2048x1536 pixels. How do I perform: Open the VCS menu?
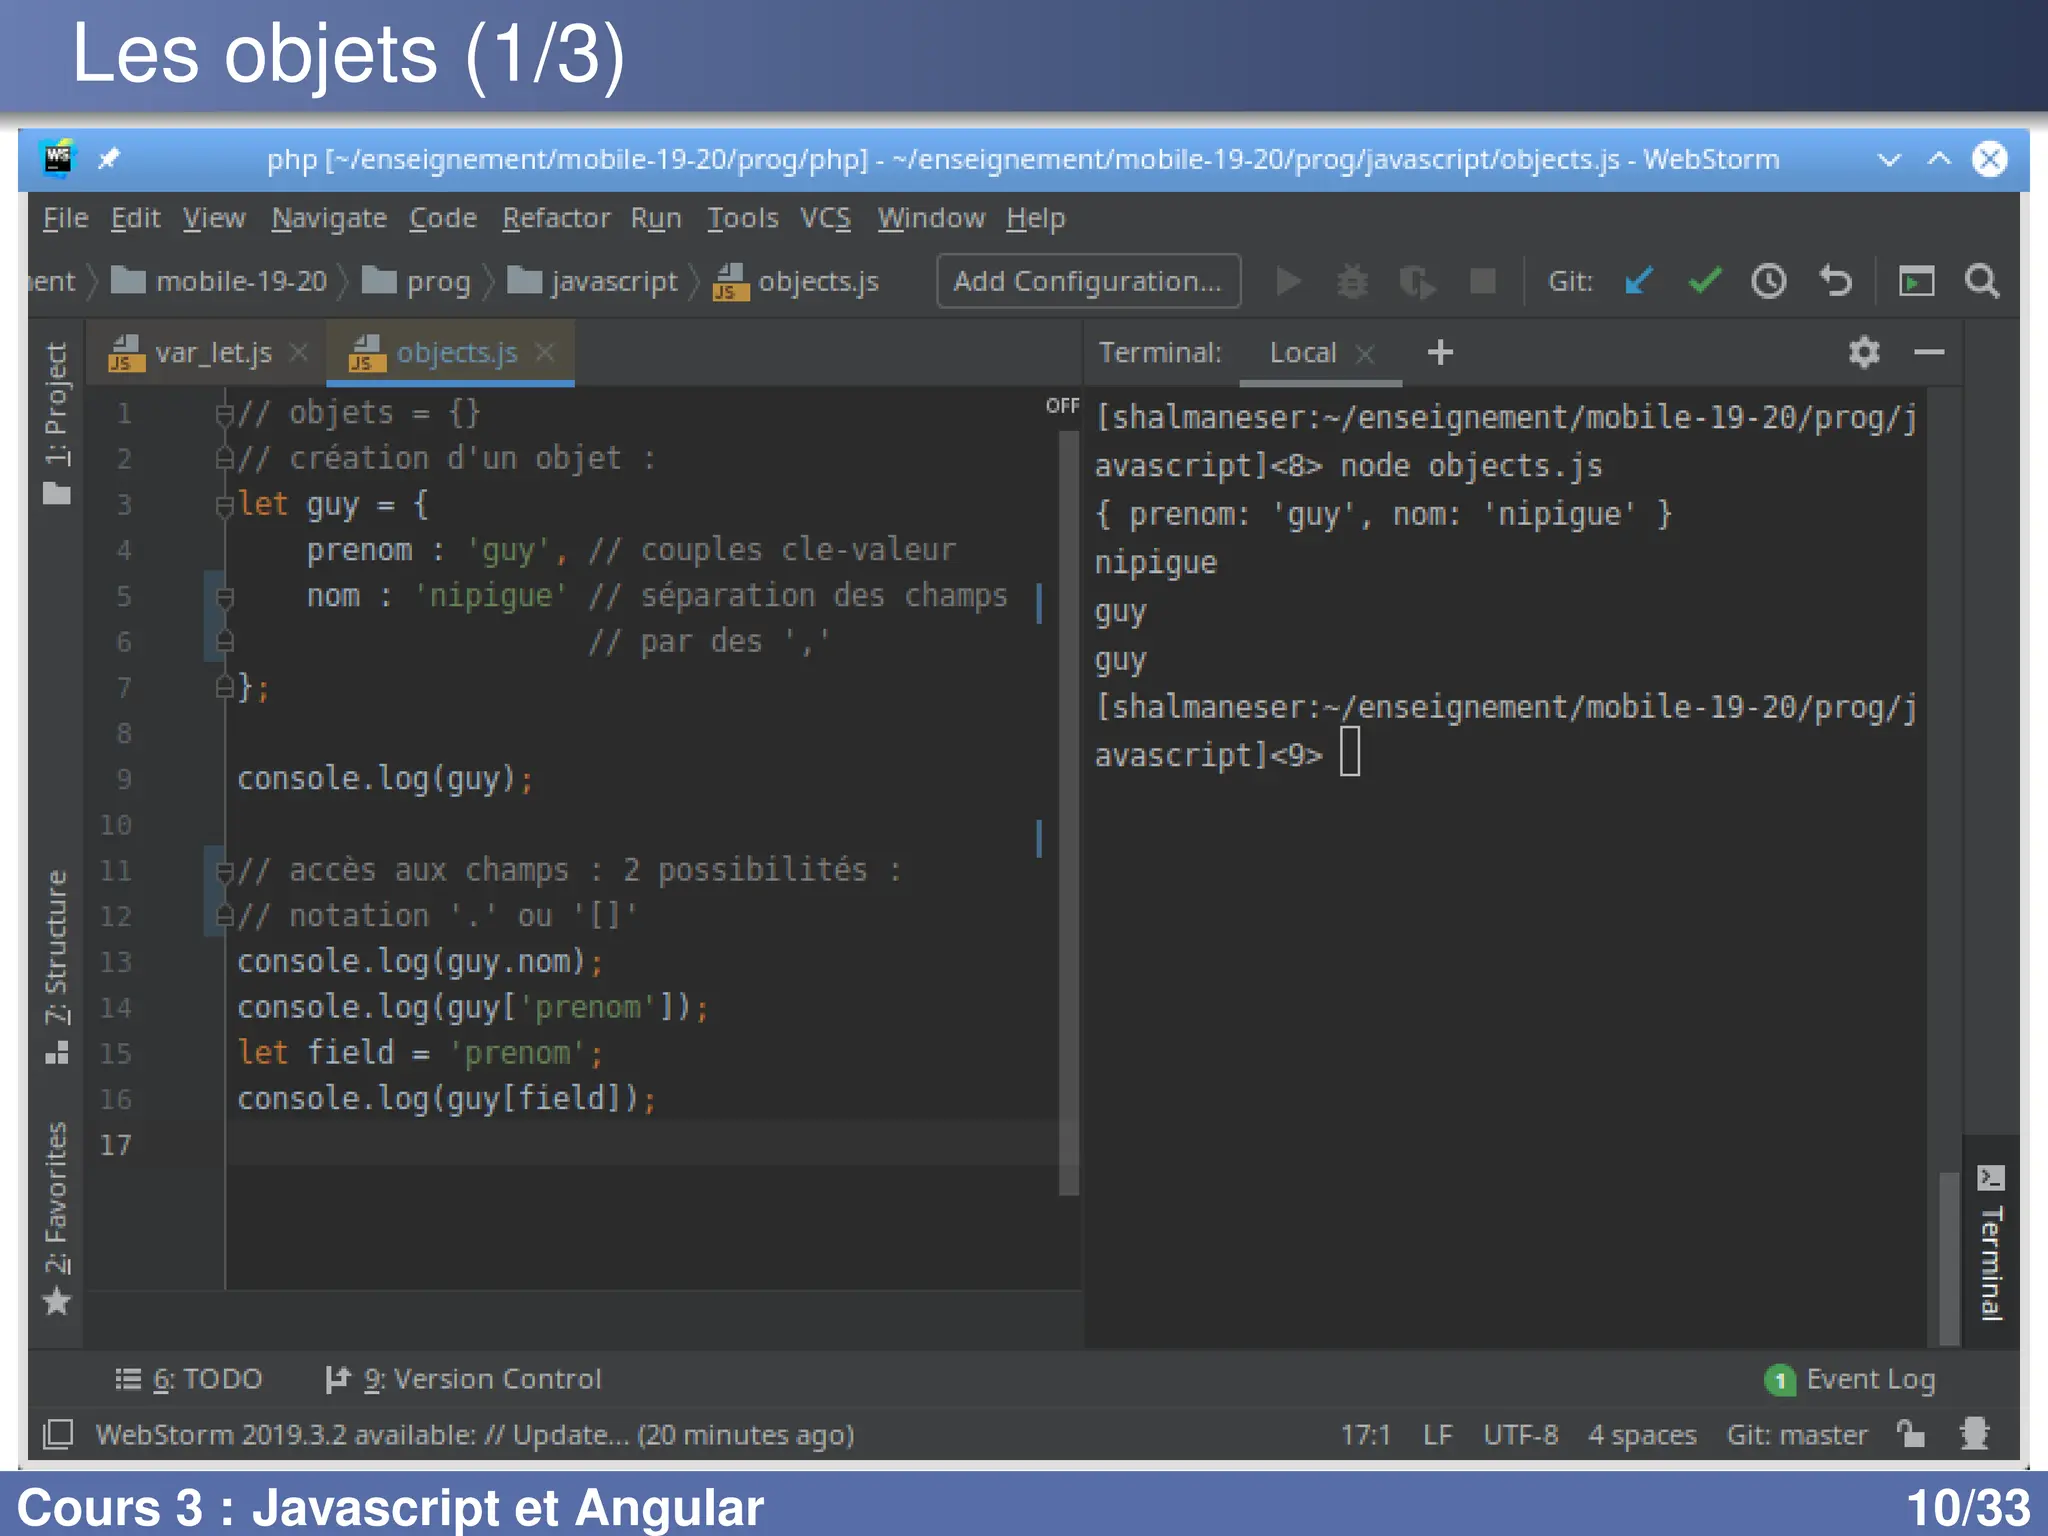pos(825,218)
